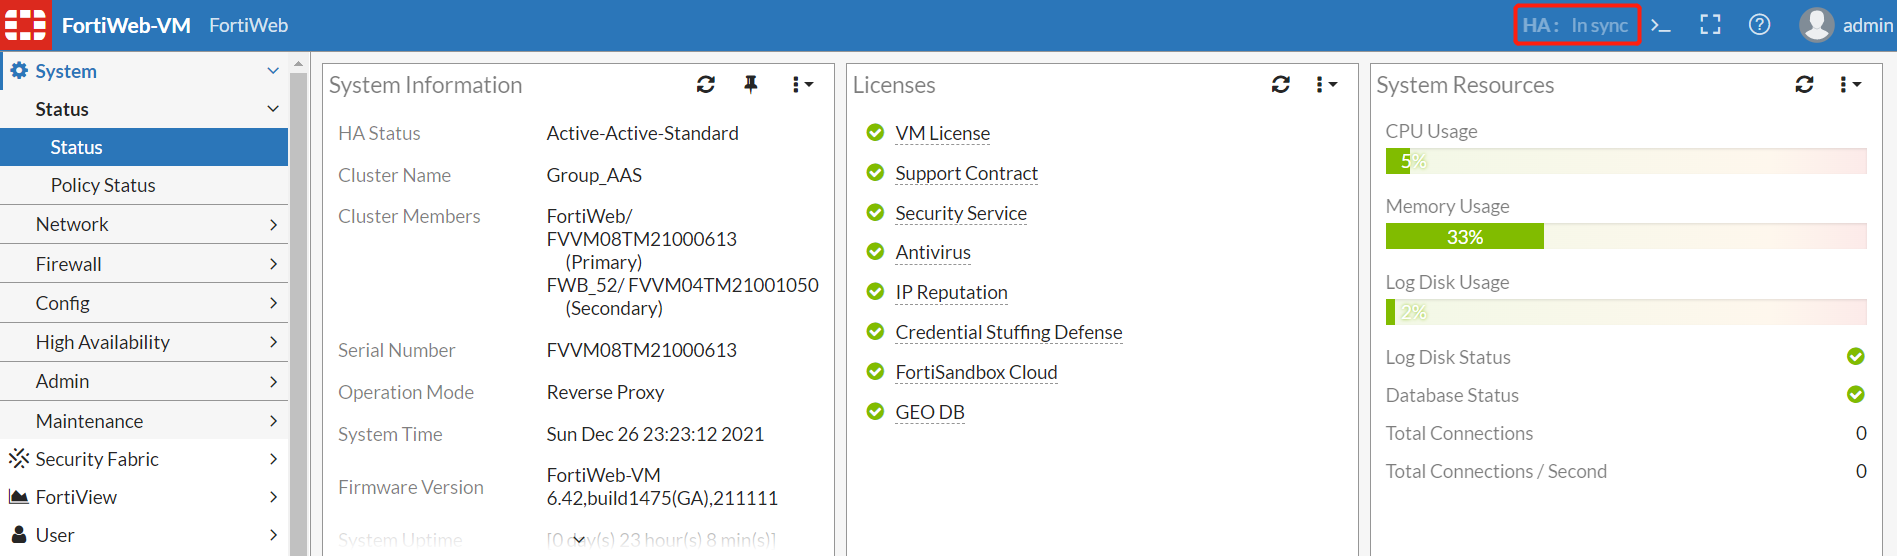
Task: Open the CLI console icon
Action: pyautogui.click(x=1661, y=25)
